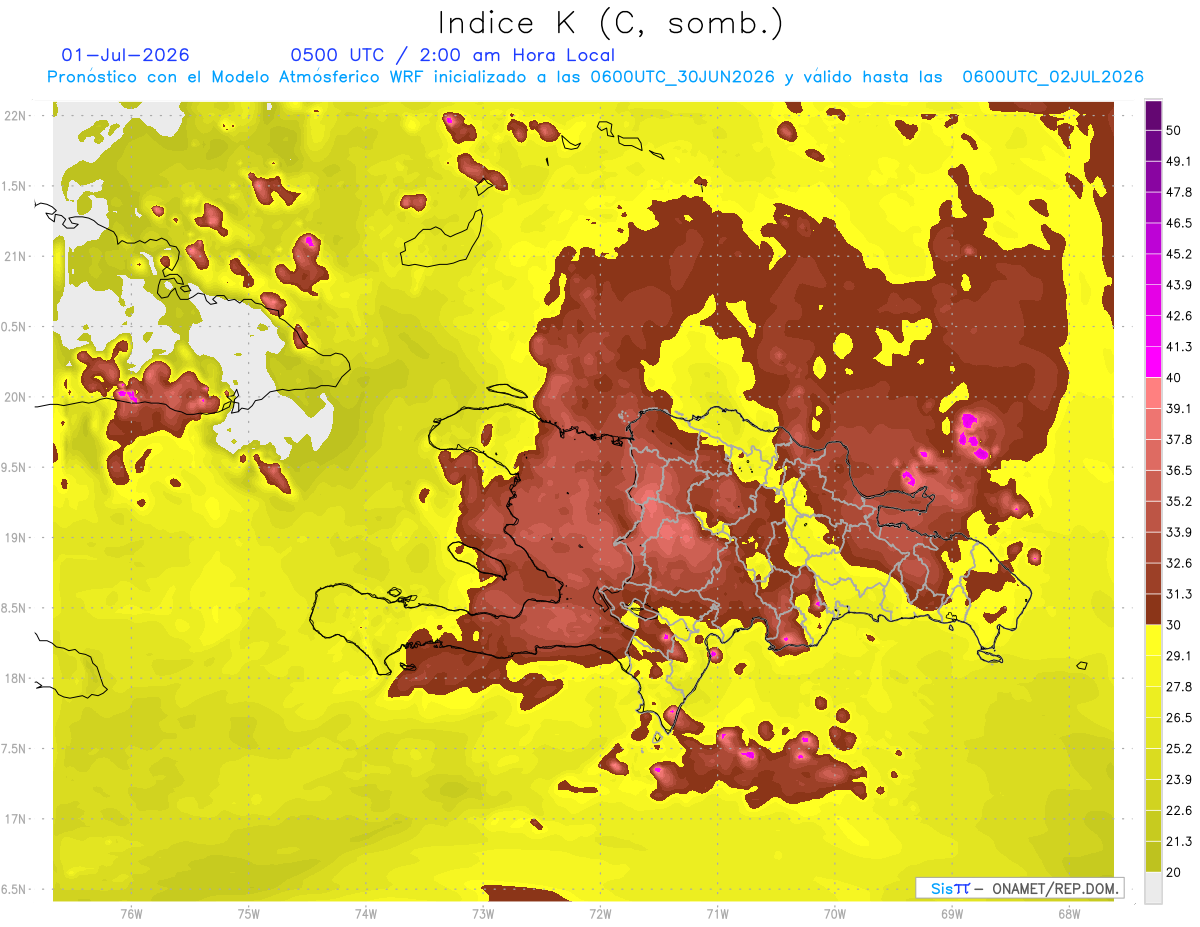Click the '36.5' color scale value

(x=1179, y=470)
